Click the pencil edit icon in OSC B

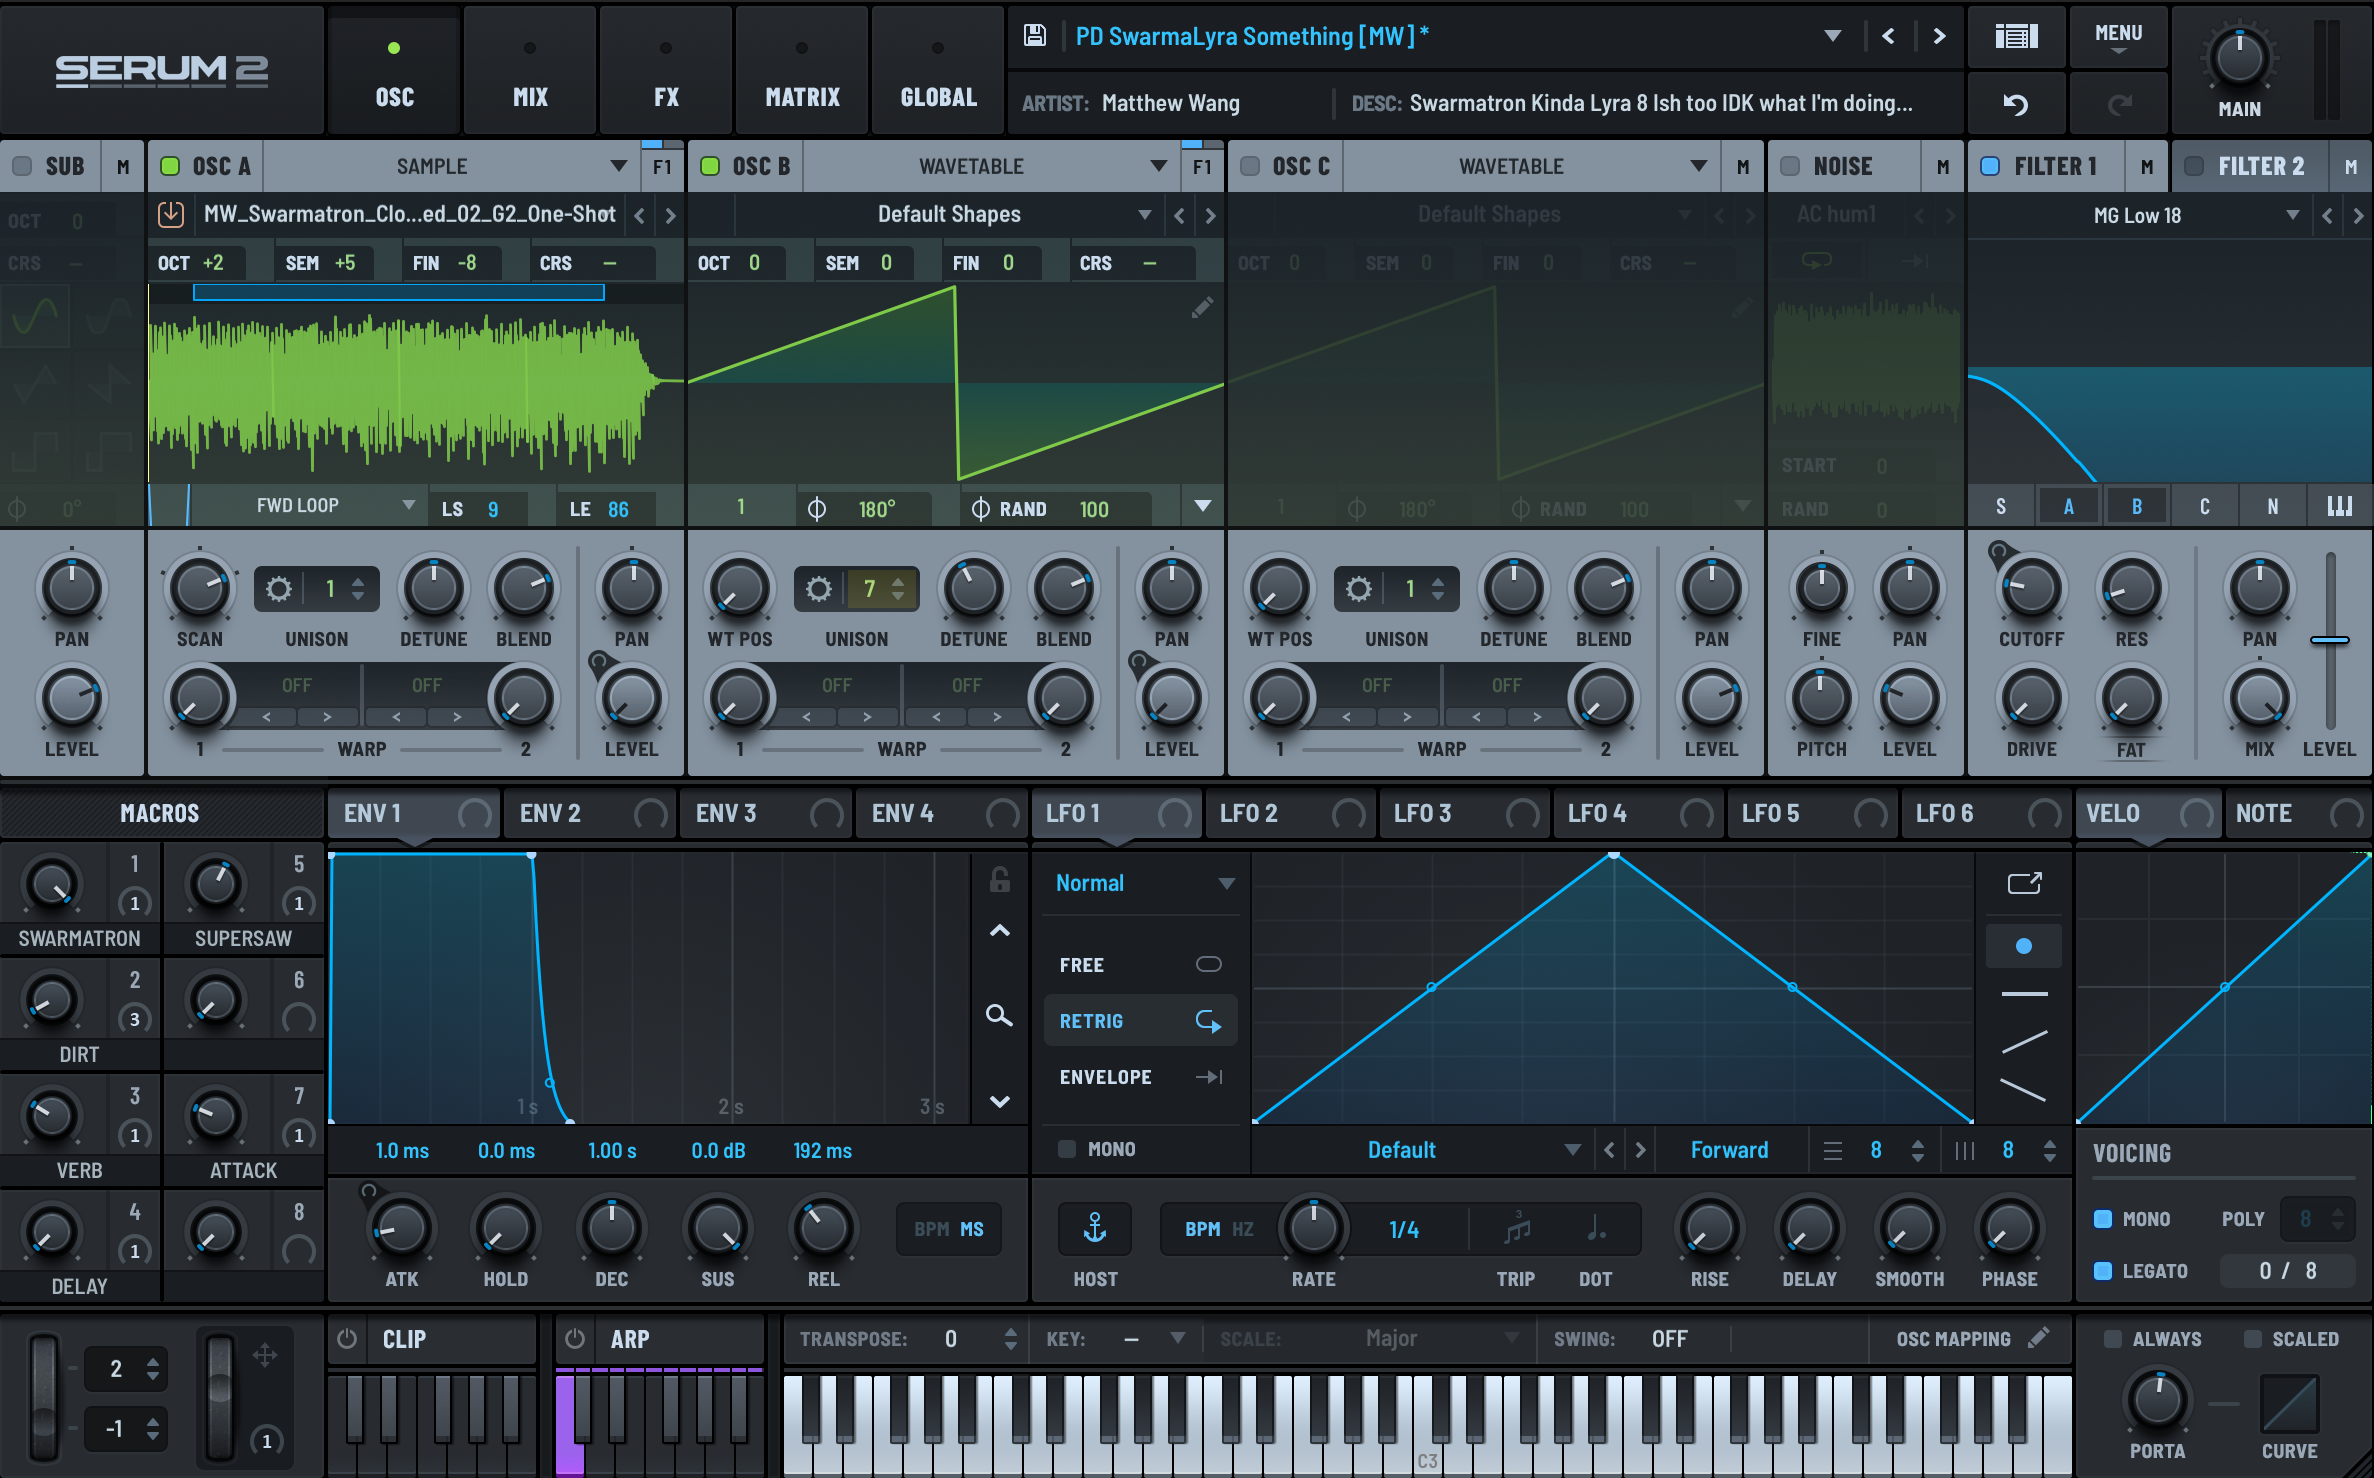(x=1202, y=308)
